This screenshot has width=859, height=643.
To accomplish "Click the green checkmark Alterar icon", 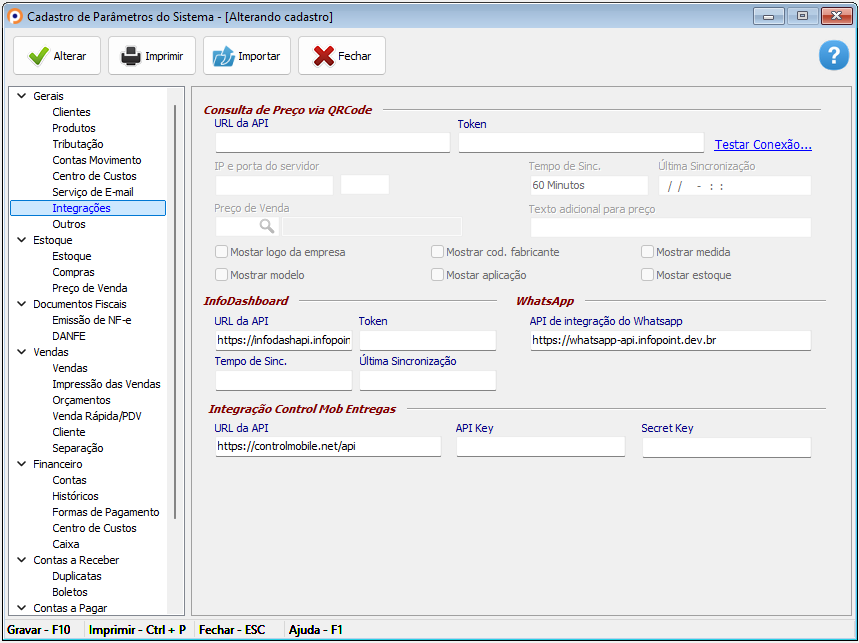I will pos(38,57).
